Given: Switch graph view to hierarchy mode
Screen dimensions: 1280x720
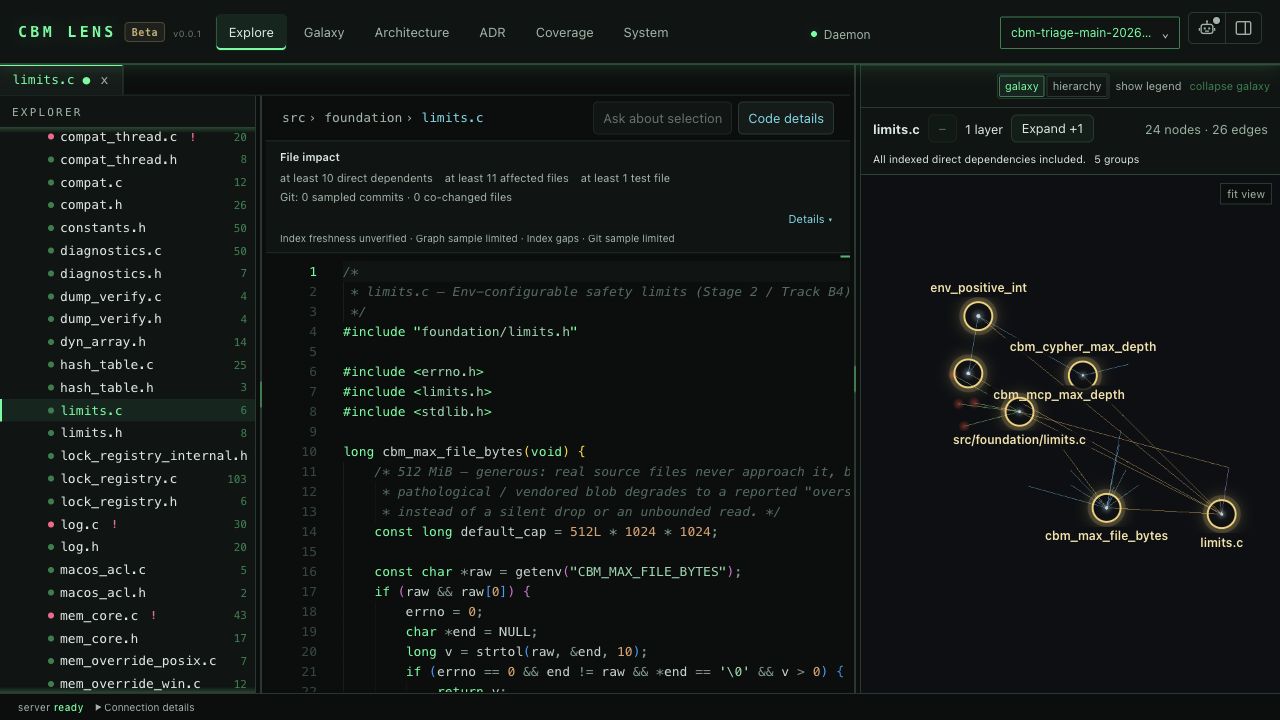Looking at the screenshot, I should coord(1077,86).
